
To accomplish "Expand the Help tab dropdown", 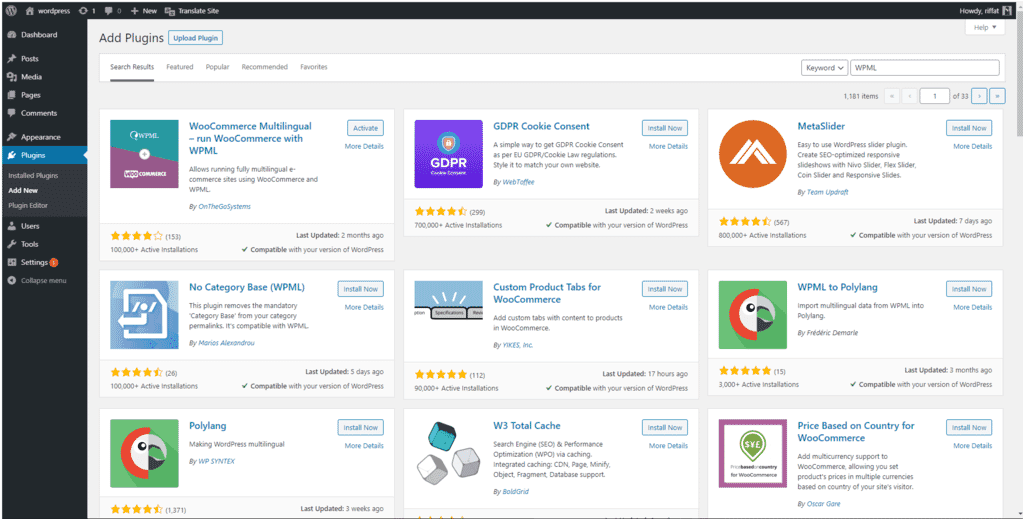I will pyautogui.click(x=985, y=27).
